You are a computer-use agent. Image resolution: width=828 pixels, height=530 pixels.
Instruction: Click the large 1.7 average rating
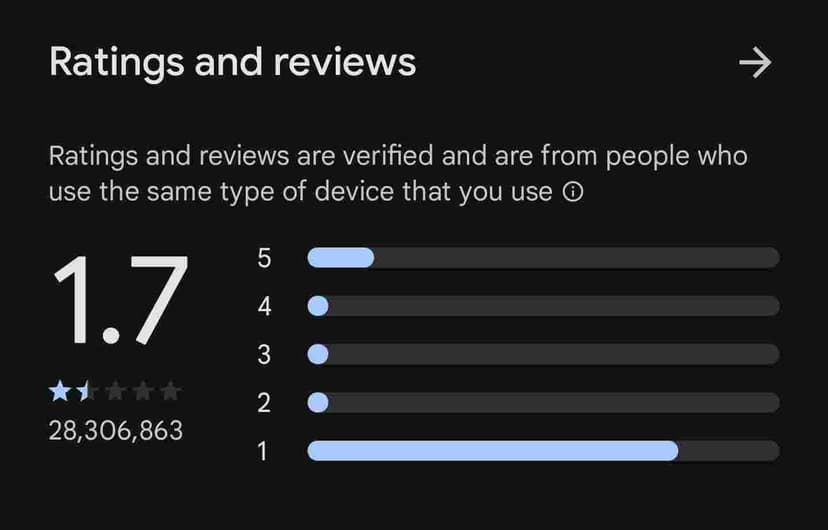click(x=119, y=300)
